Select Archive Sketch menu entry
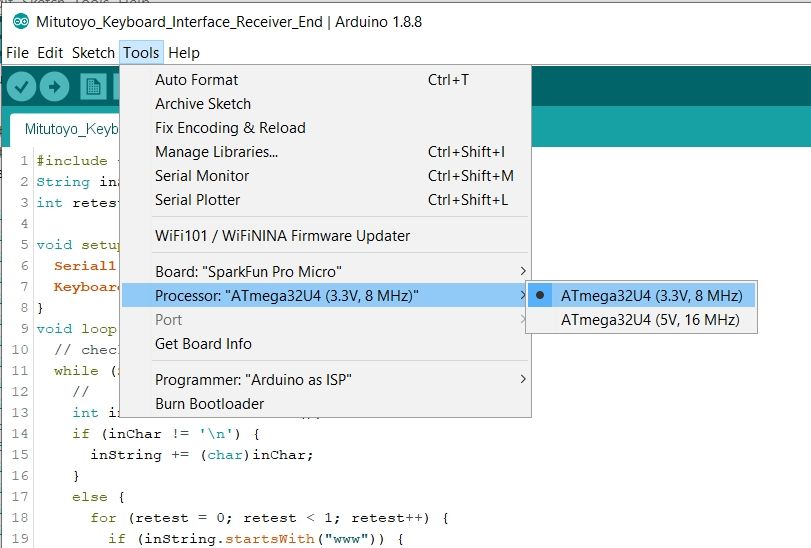This screenshot has height=548, width=811. tap(326, 104)
